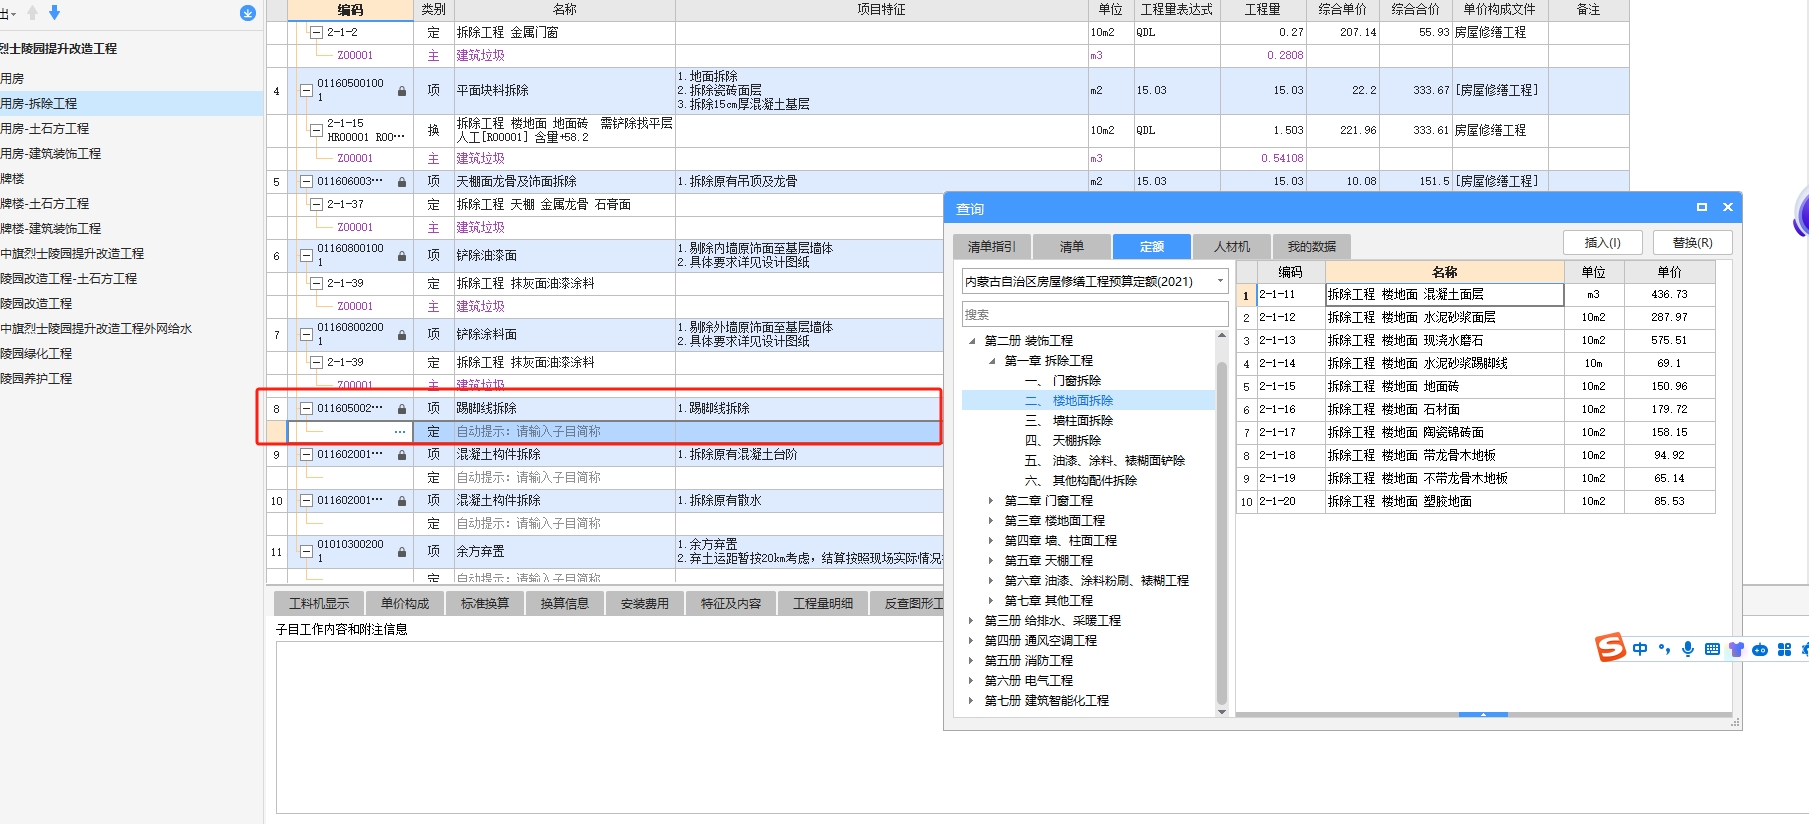Viewport: 1809px width, 824px height.
Task: Open 安装费用 tab
Action: click(x=645, y=603)
